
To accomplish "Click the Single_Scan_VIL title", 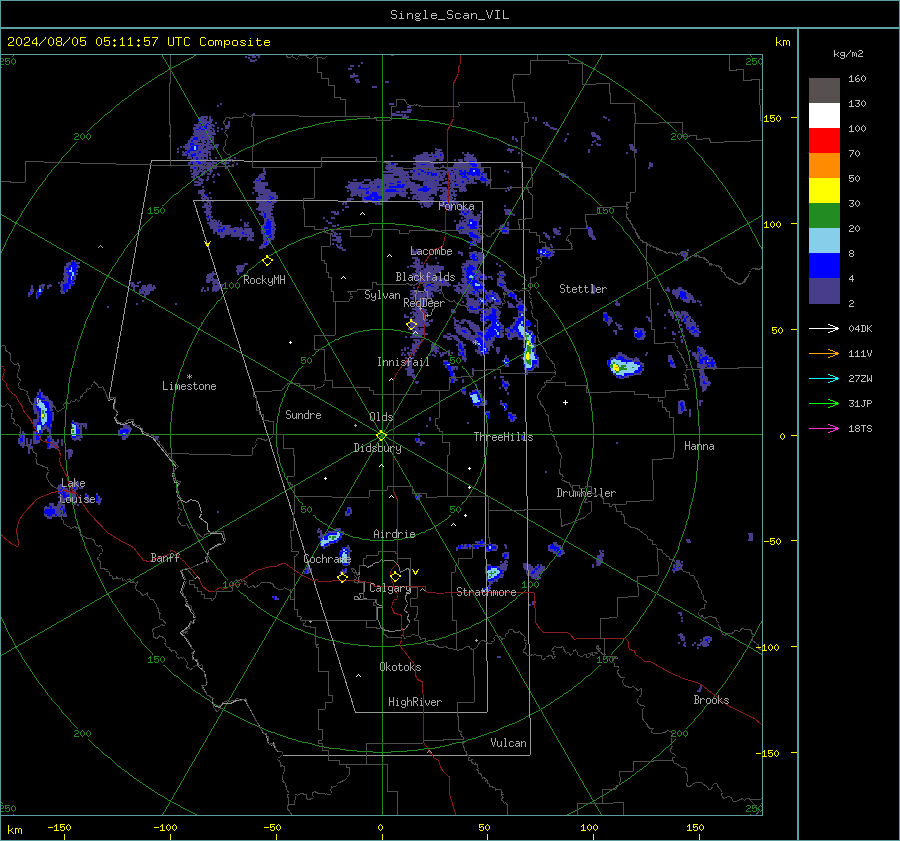I will click(x=449, y=15).
